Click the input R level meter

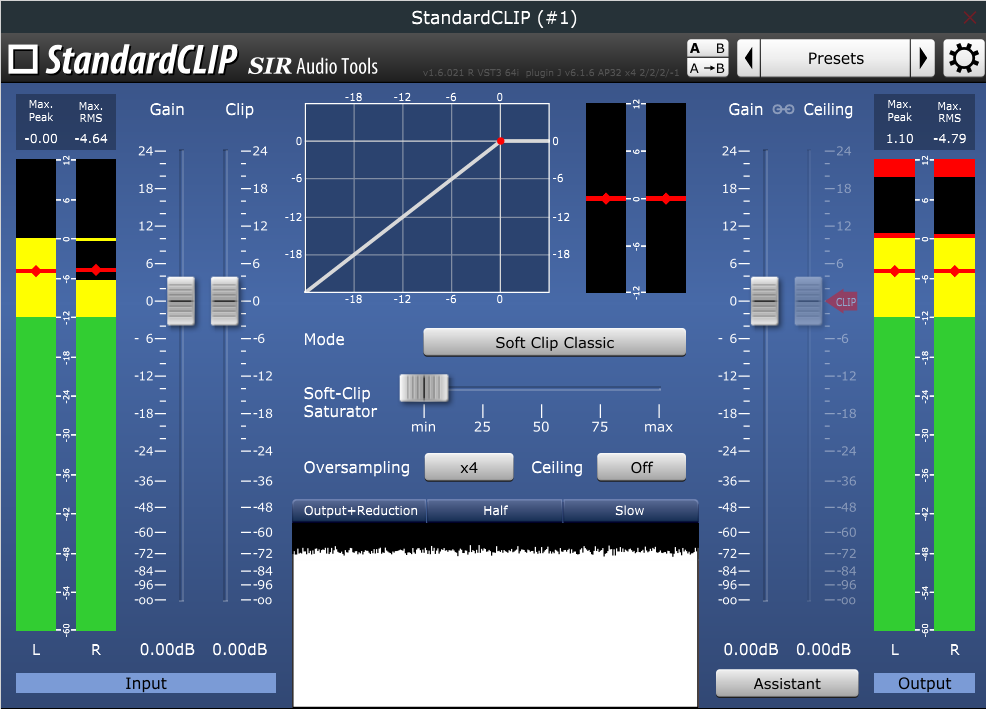click(96, 395)
